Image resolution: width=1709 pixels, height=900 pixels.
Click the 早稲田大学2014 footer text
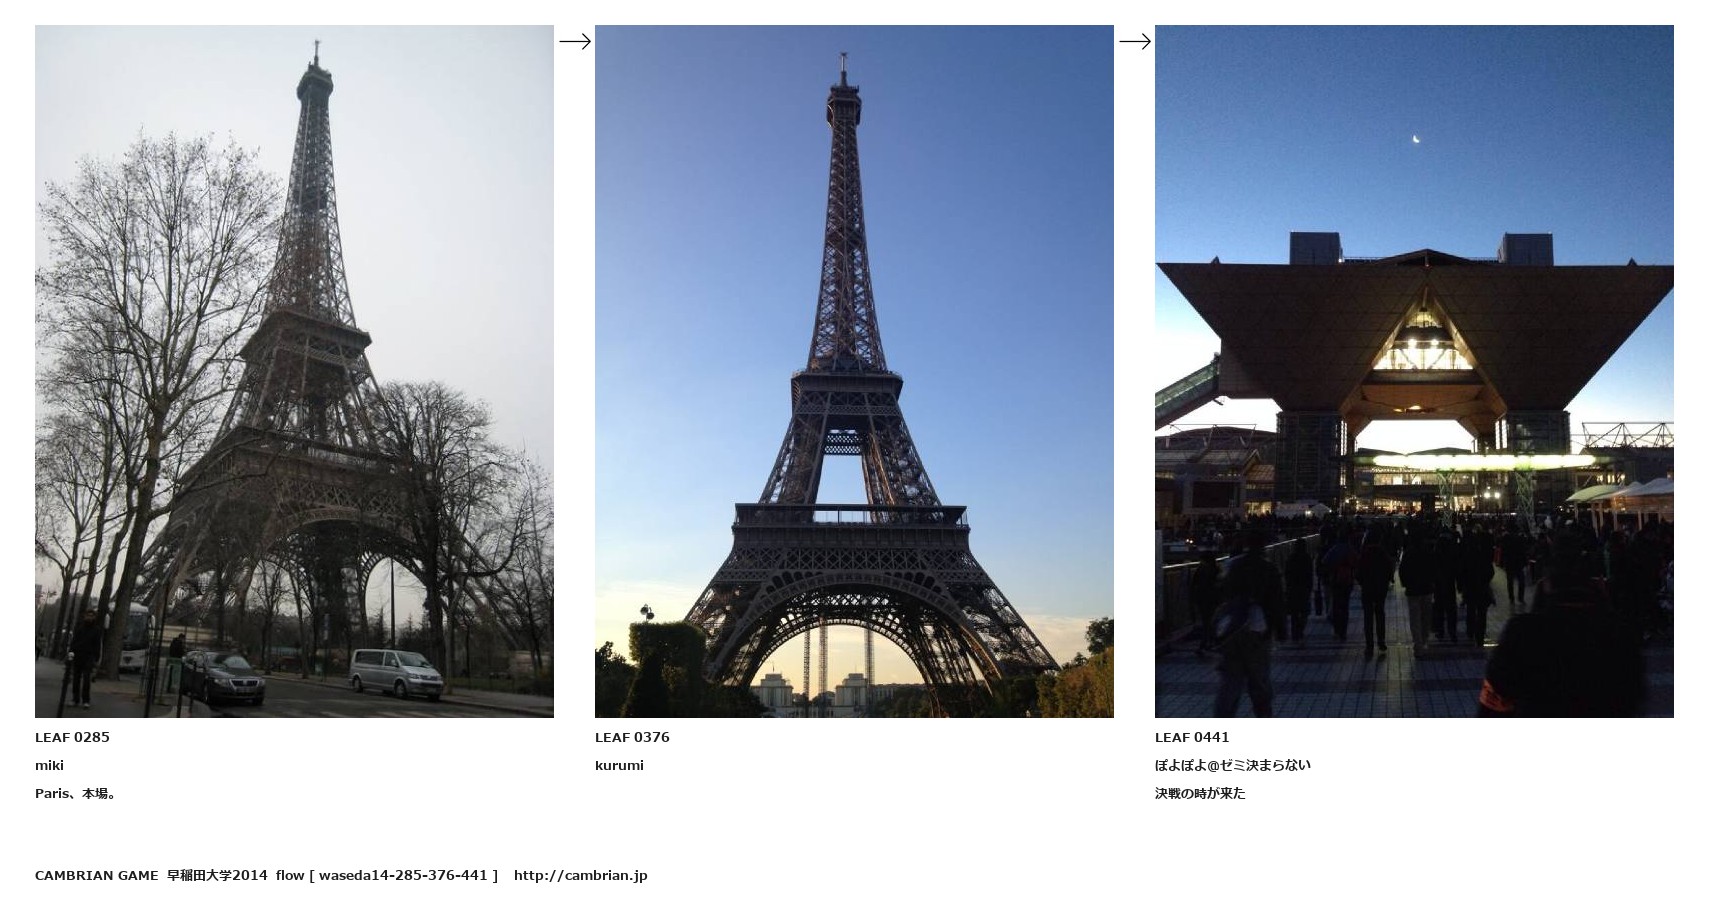point(217,875)
